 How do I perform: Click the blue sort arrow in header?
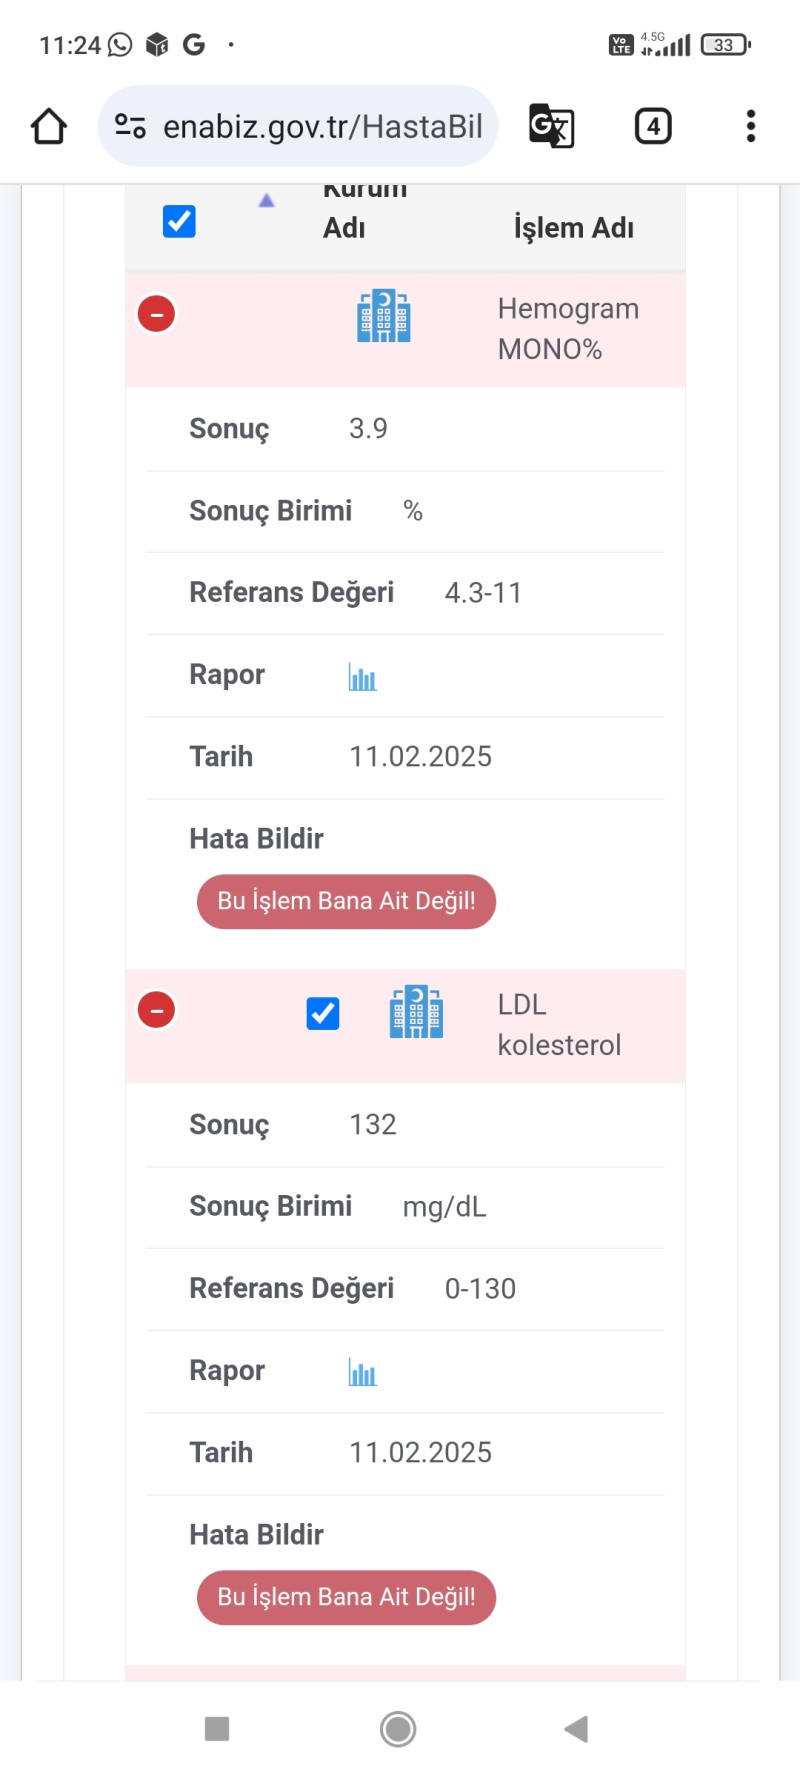click(x=266, y=201)
